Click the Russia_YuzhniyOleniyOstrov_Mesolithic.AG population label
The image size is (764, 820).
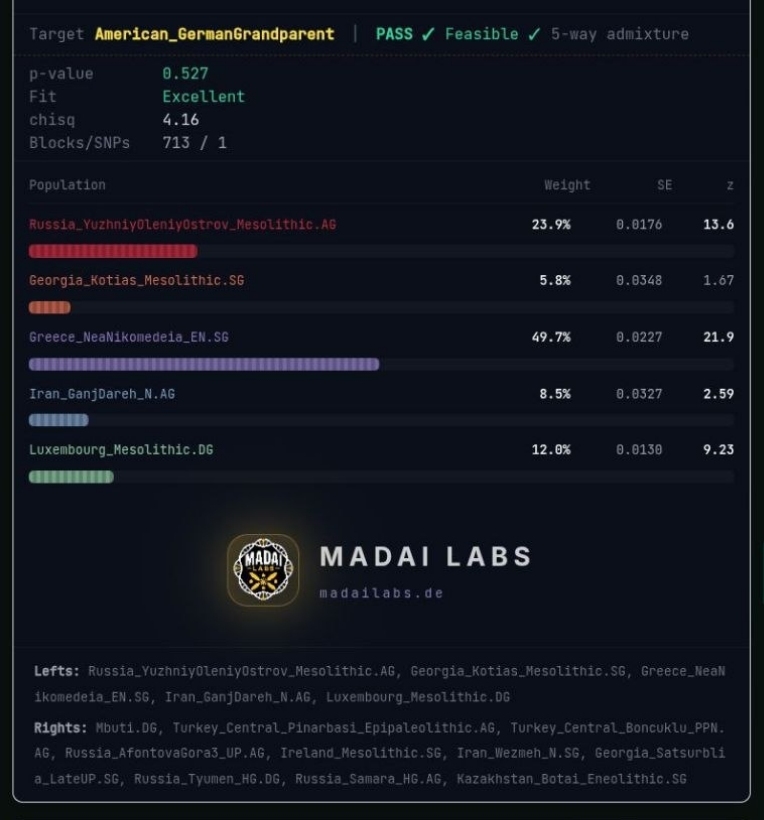point(183,224)
